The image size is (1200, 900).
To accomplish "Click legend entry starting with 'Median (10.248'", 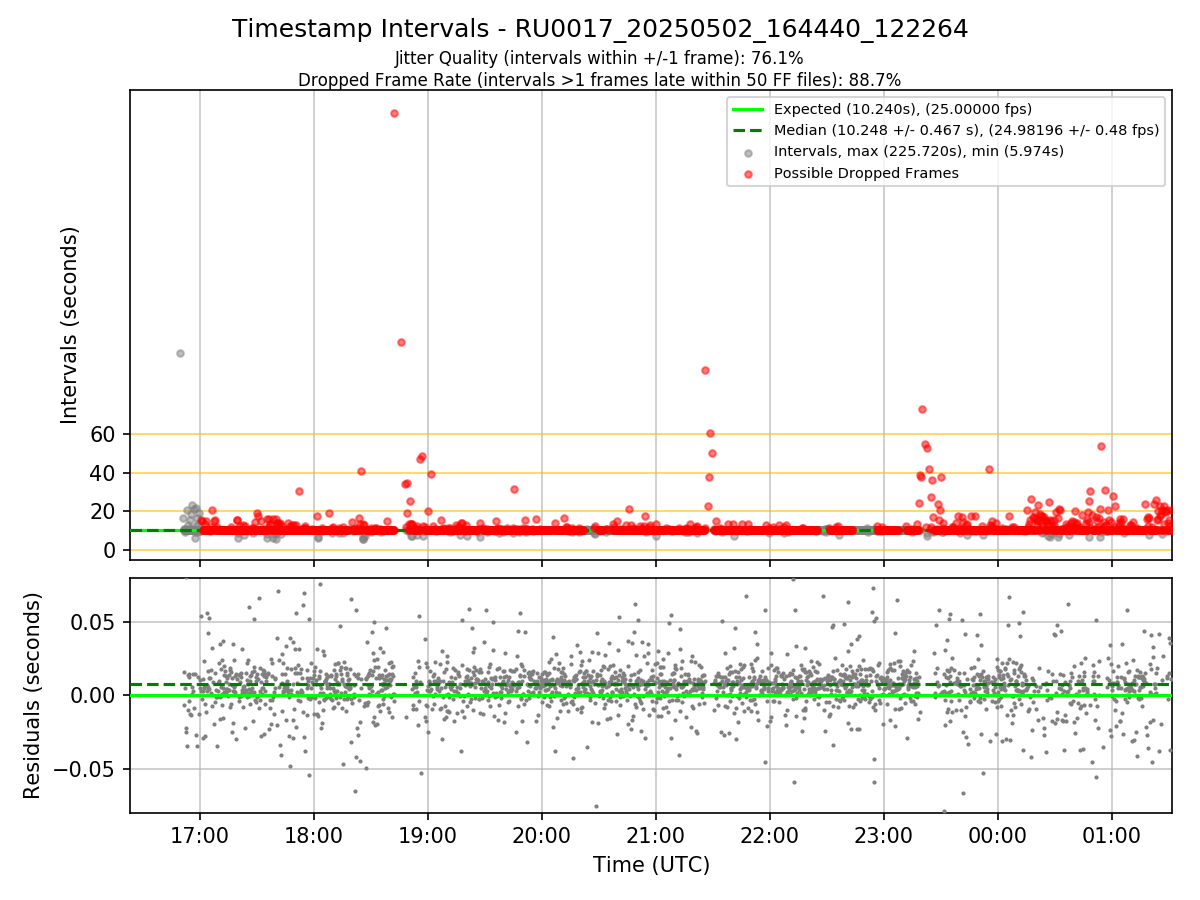I will click(966, 130).
